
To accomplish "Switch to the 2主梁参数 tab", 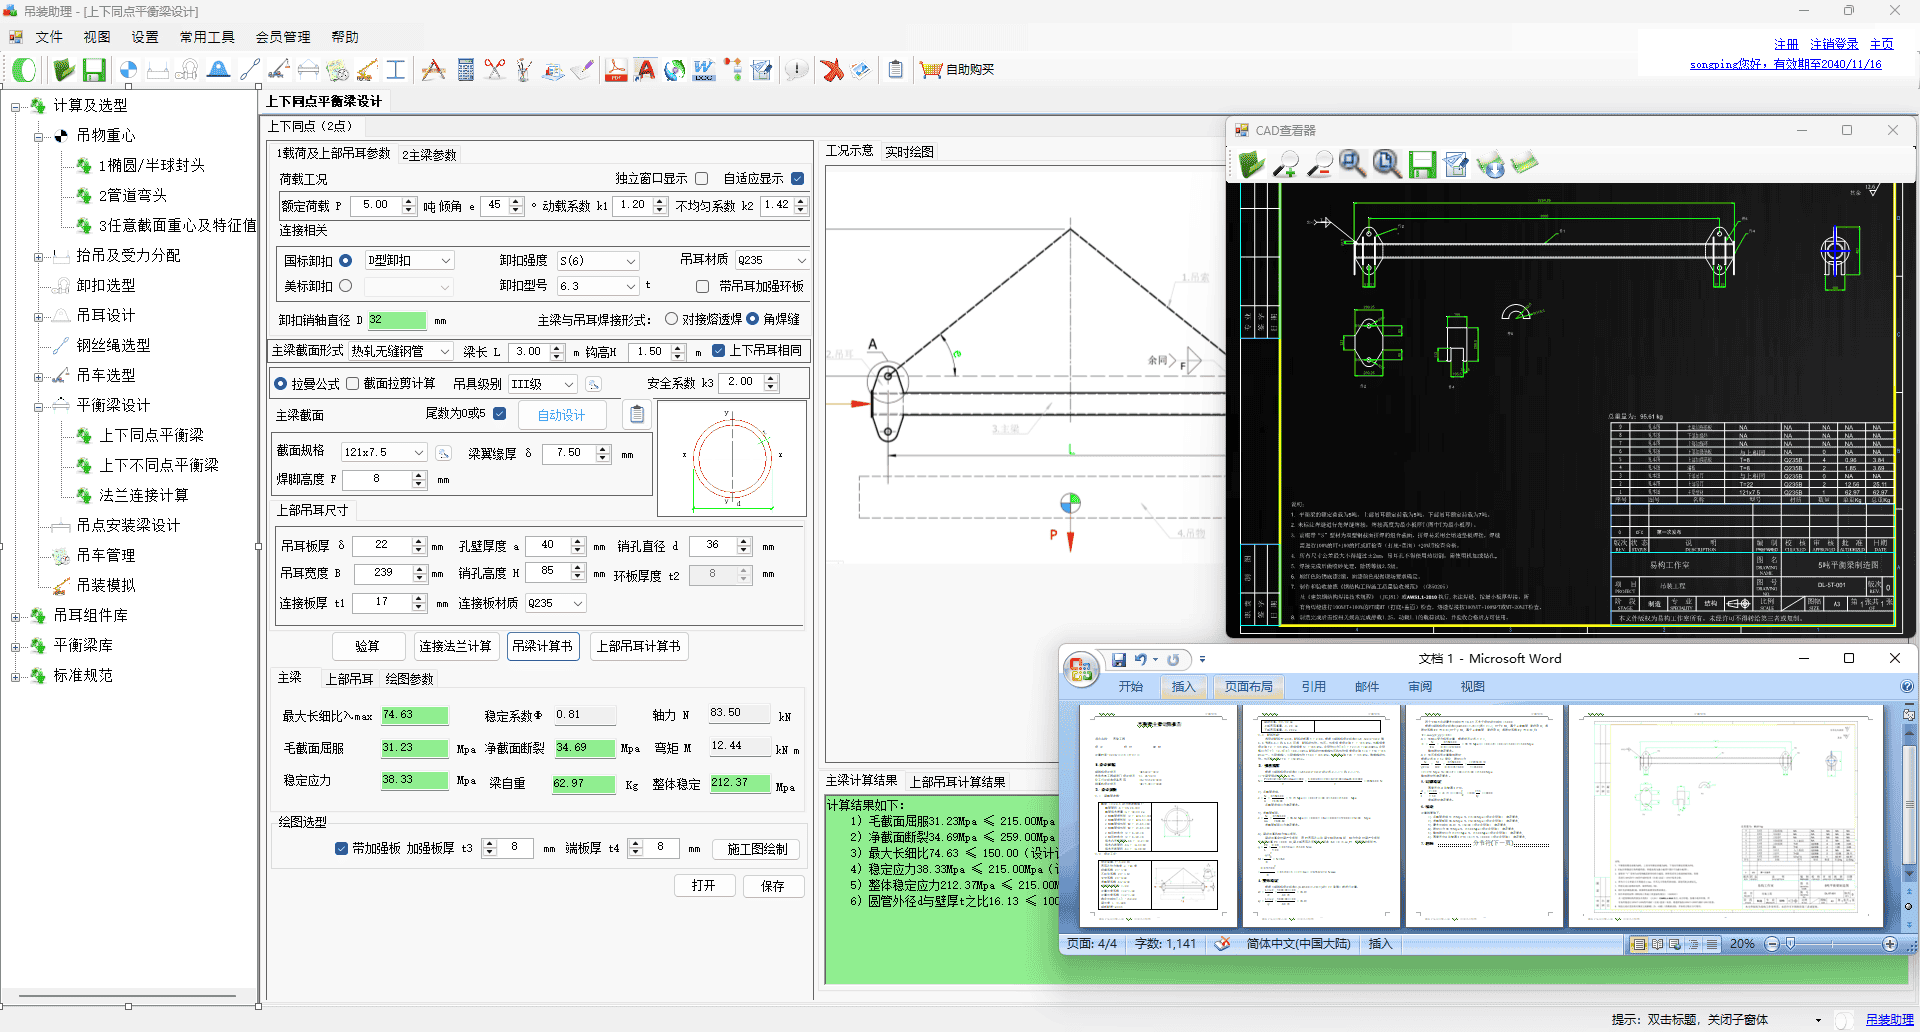I will 429,155.
